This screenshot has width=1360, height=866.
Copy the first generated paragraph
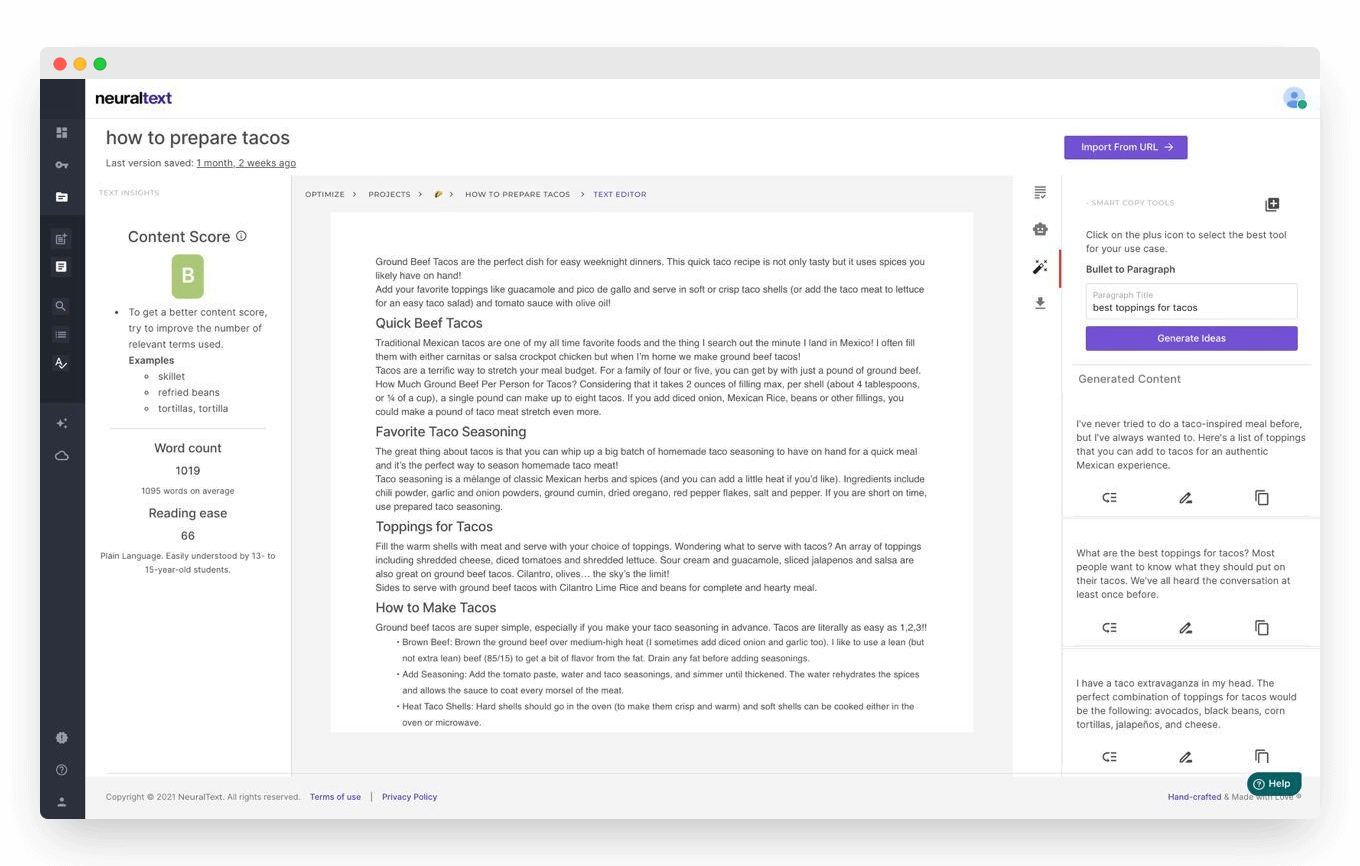1262,497
